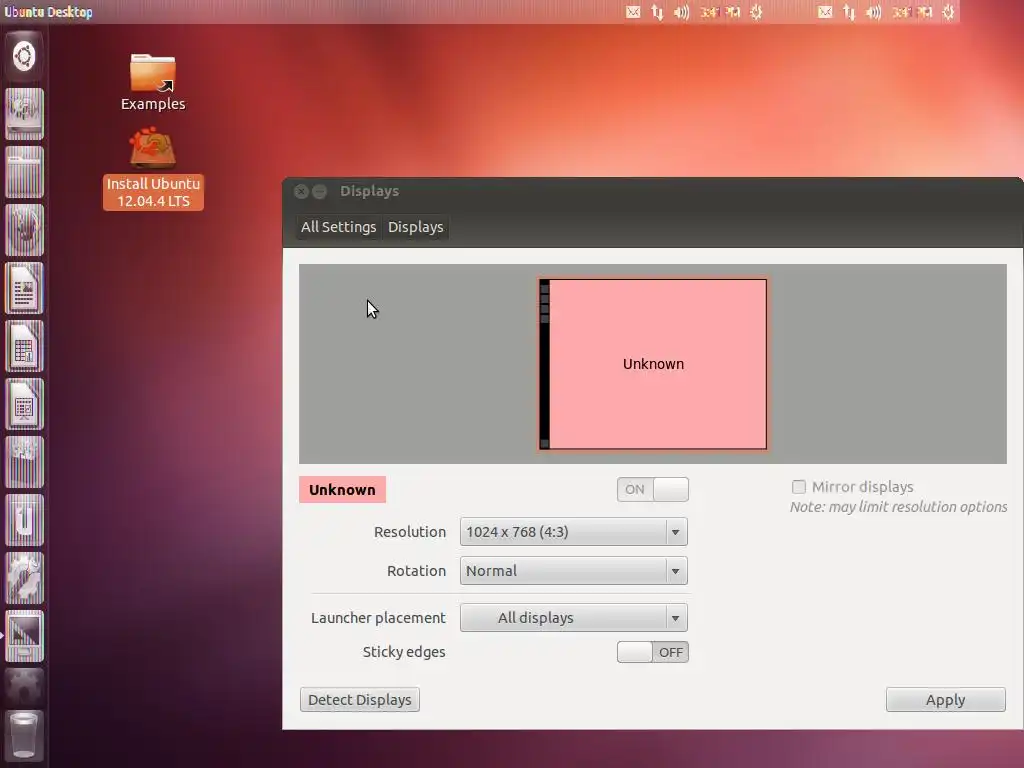Open the Home Folder launcher icon
This screenshot has width=1024, height=768.
[24, 172]
